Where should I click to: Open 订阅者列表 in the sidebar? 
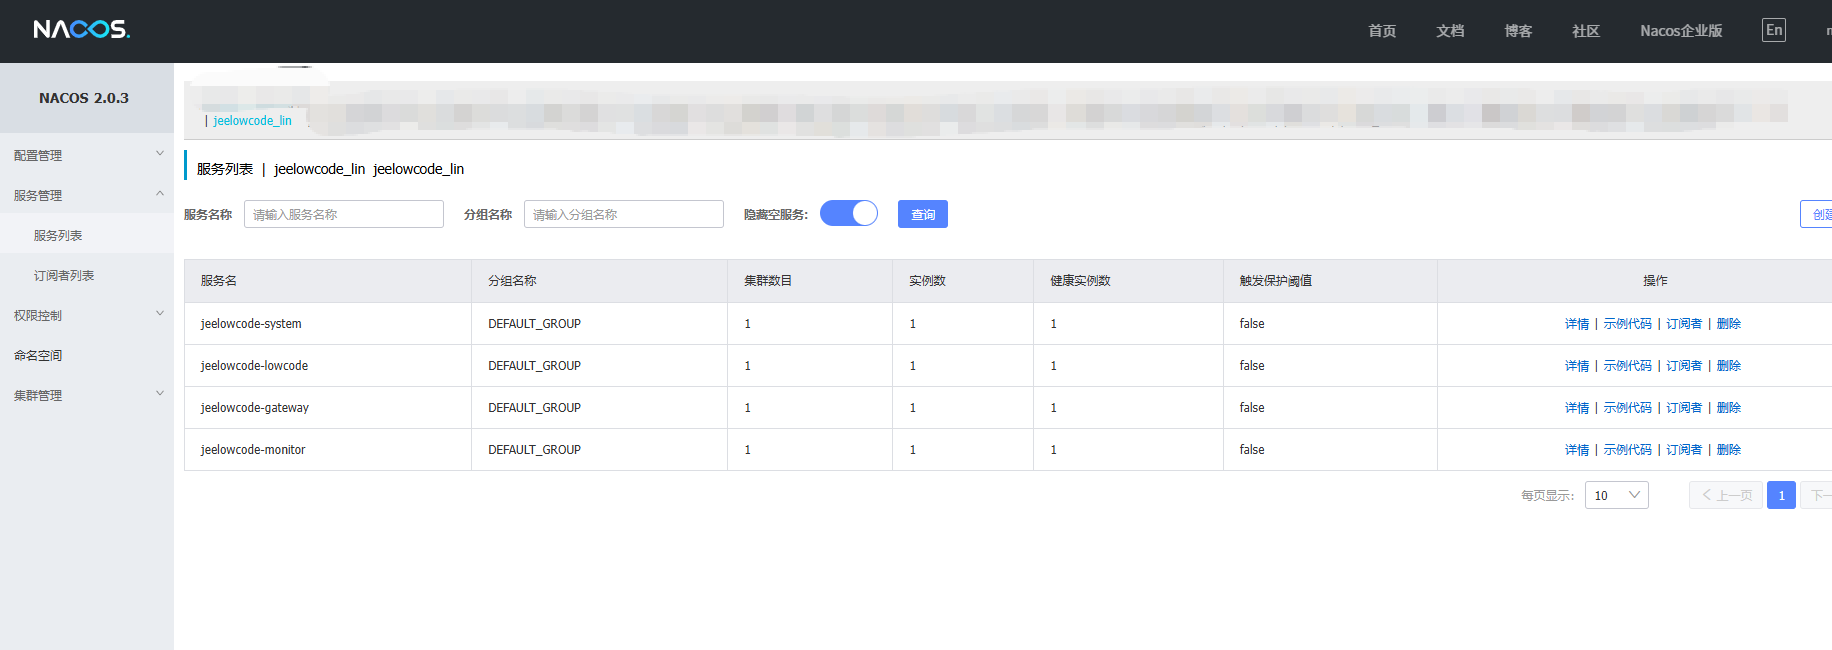click(64, 275)
